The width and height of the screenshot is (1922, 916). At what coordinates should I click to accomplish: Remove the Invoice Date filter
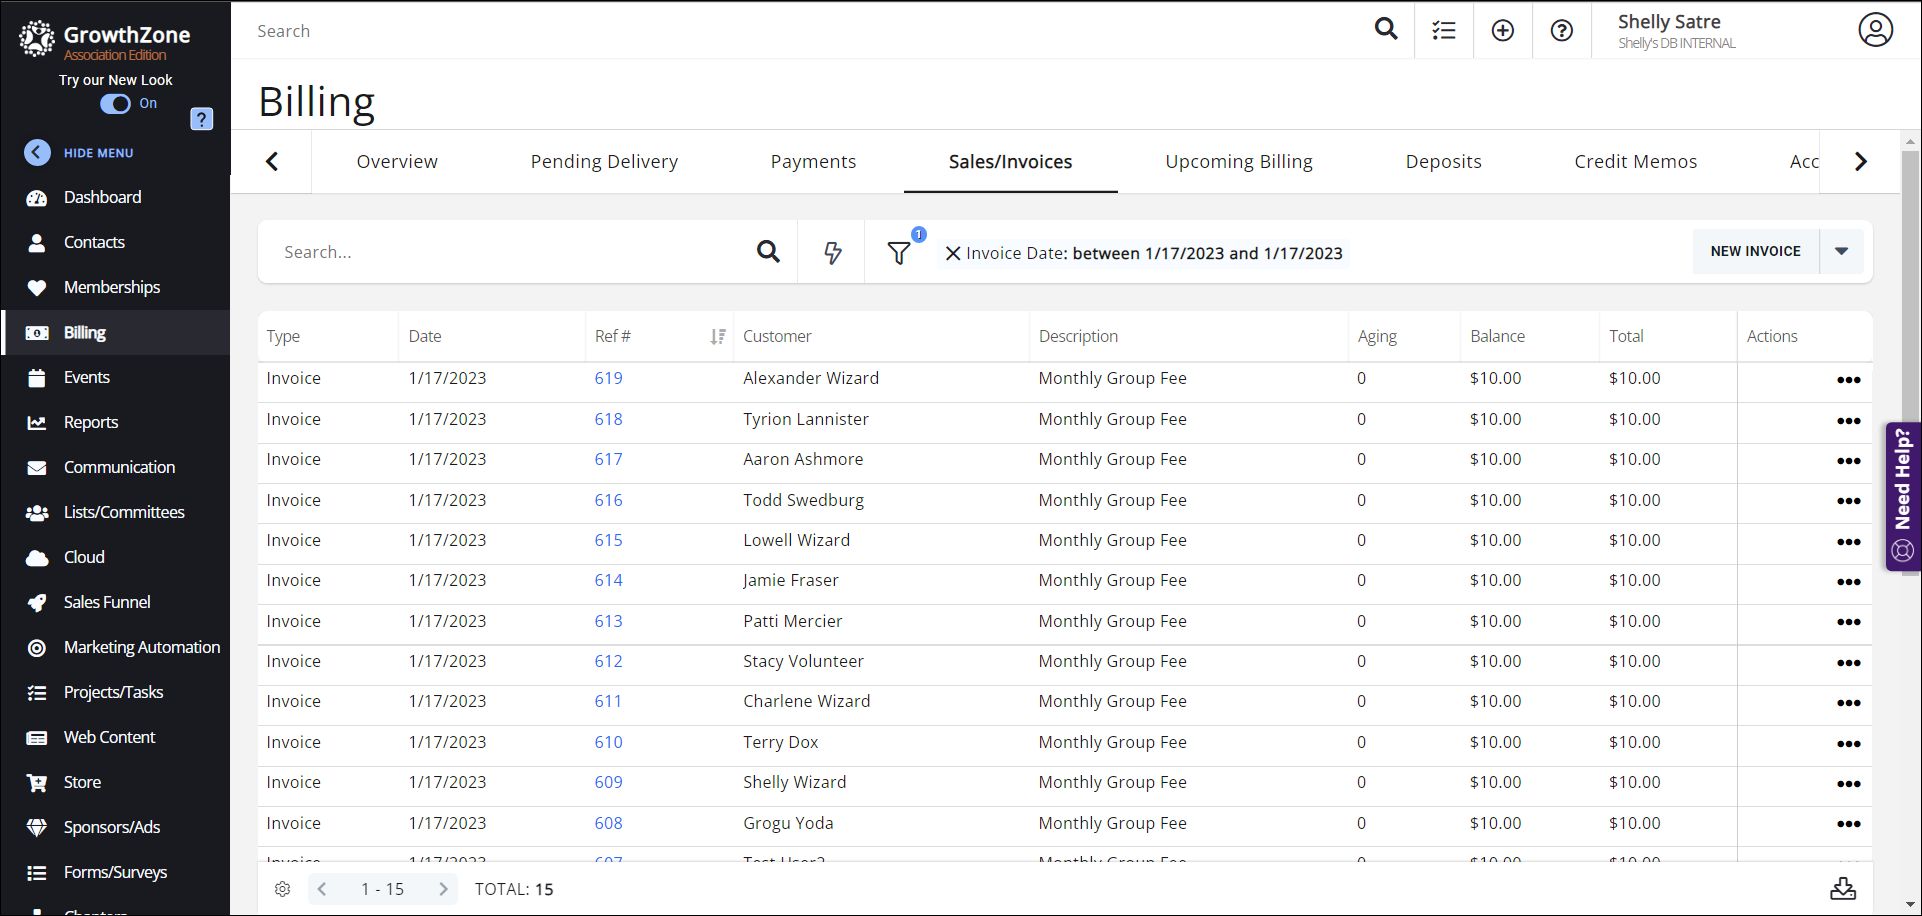pos(953,254)
